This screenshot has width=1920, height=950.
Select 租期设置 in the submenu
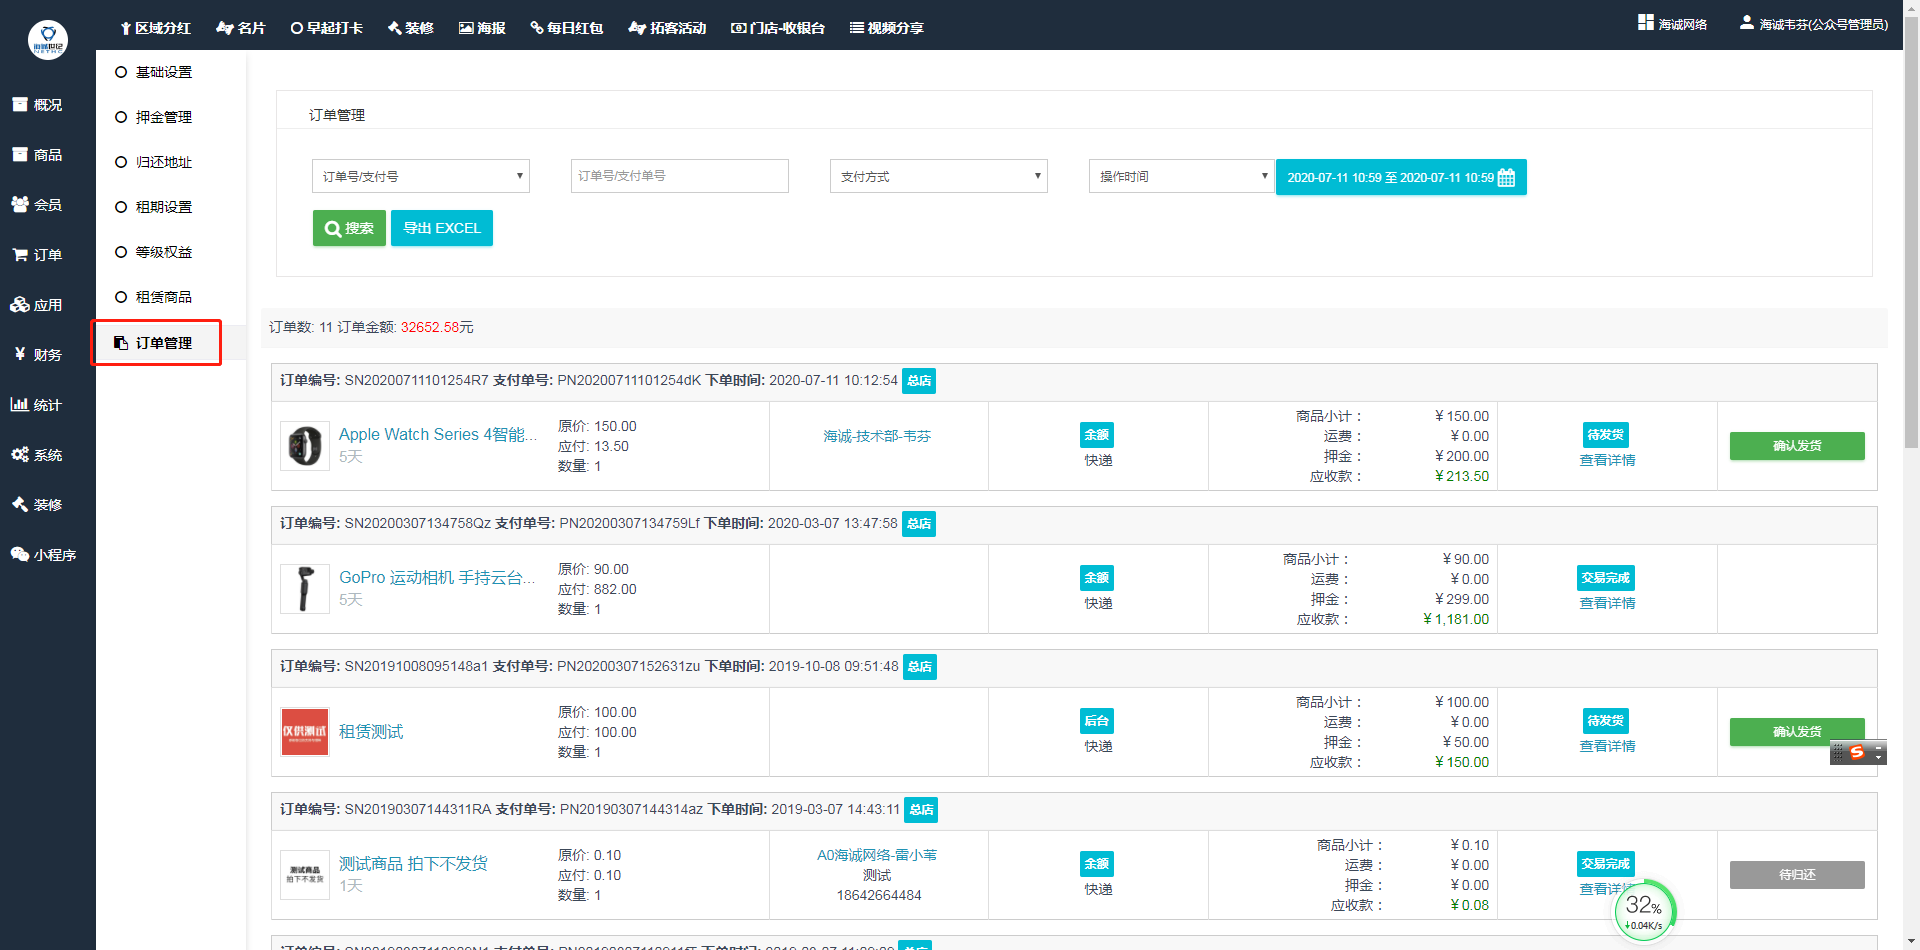[x=154, y=207]
